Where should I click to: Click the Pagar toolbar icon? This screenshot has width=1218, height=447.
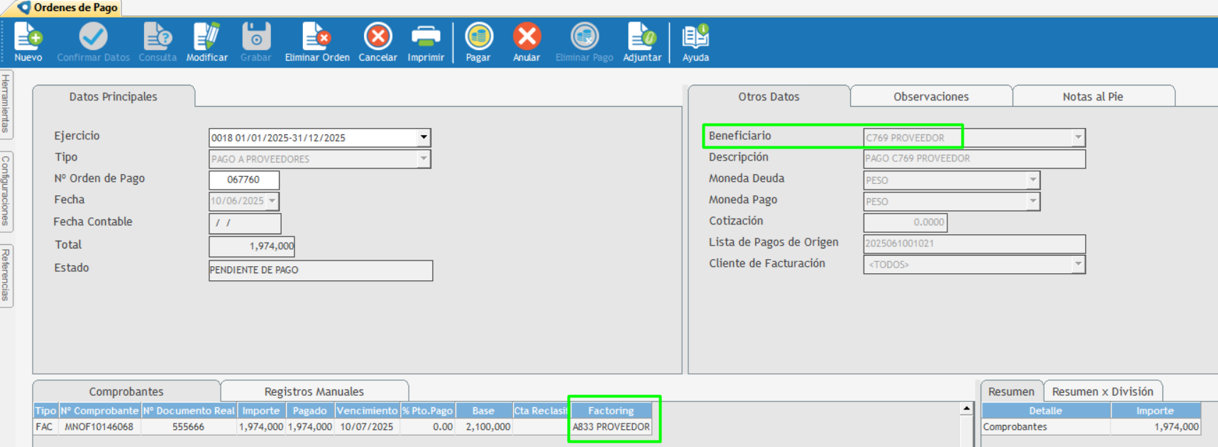pos(479,38)
